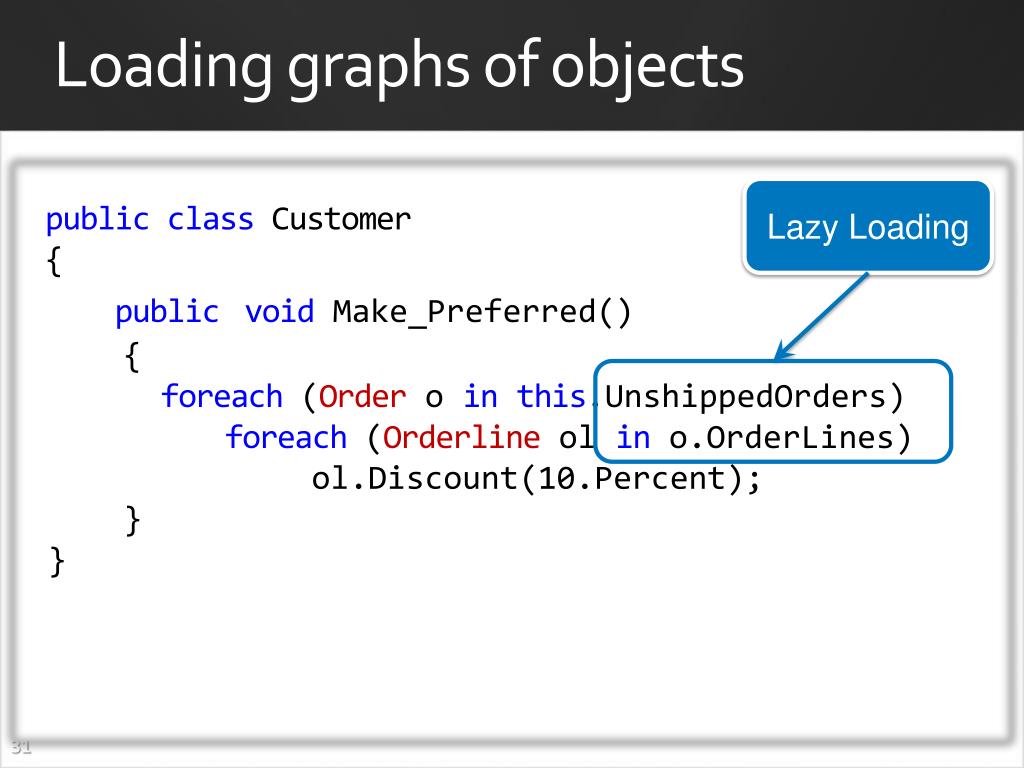
Task: Click the red Orderline type keyword
Action: 461,437
